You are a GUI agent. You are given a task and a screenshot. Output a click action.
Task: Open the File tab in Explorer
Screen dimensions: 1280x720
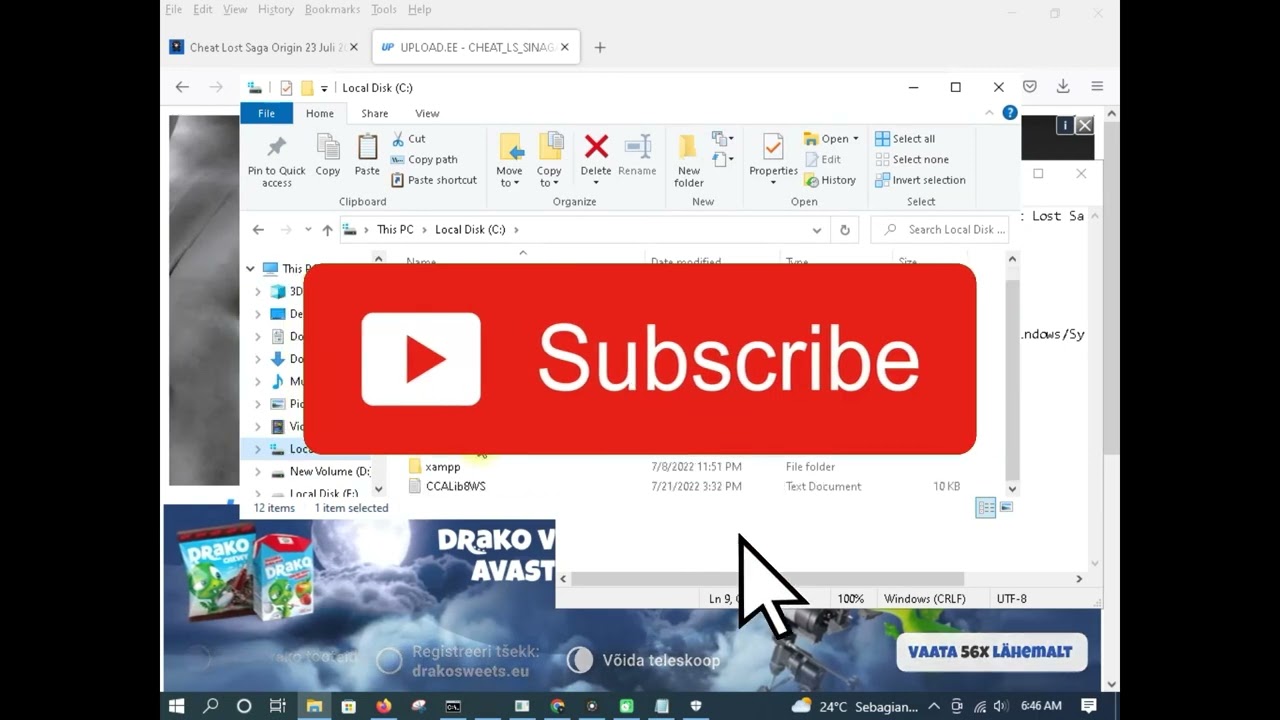(x=266, y=113)
